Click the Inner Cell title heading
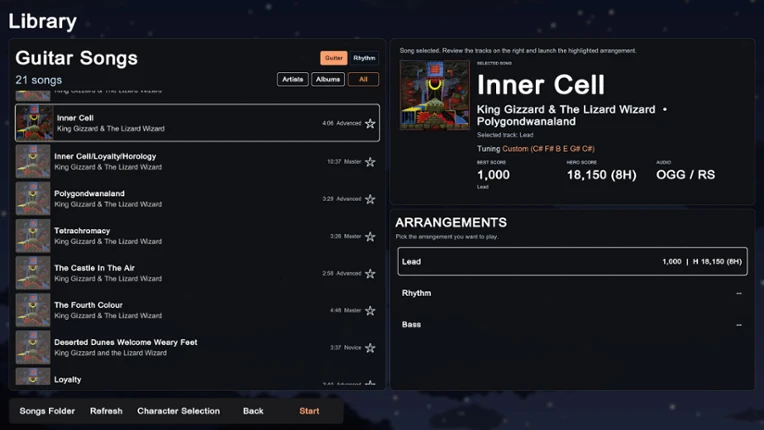 [541, 85]
